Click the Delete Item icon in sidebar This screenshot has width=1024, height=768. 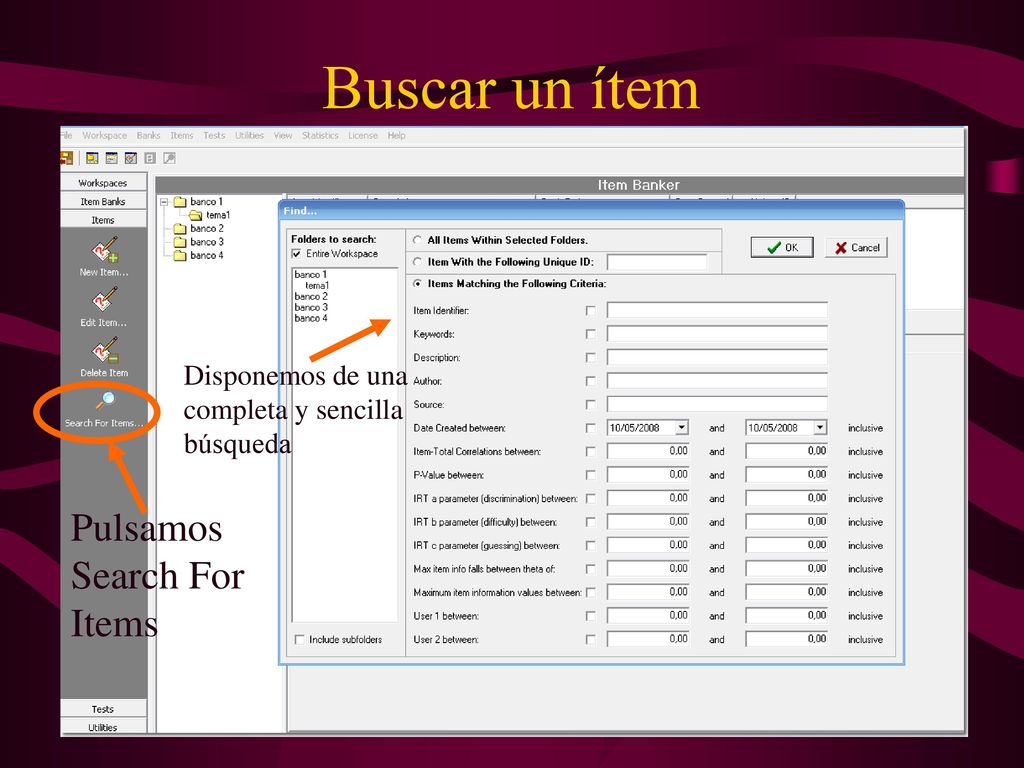pos(104,350)
